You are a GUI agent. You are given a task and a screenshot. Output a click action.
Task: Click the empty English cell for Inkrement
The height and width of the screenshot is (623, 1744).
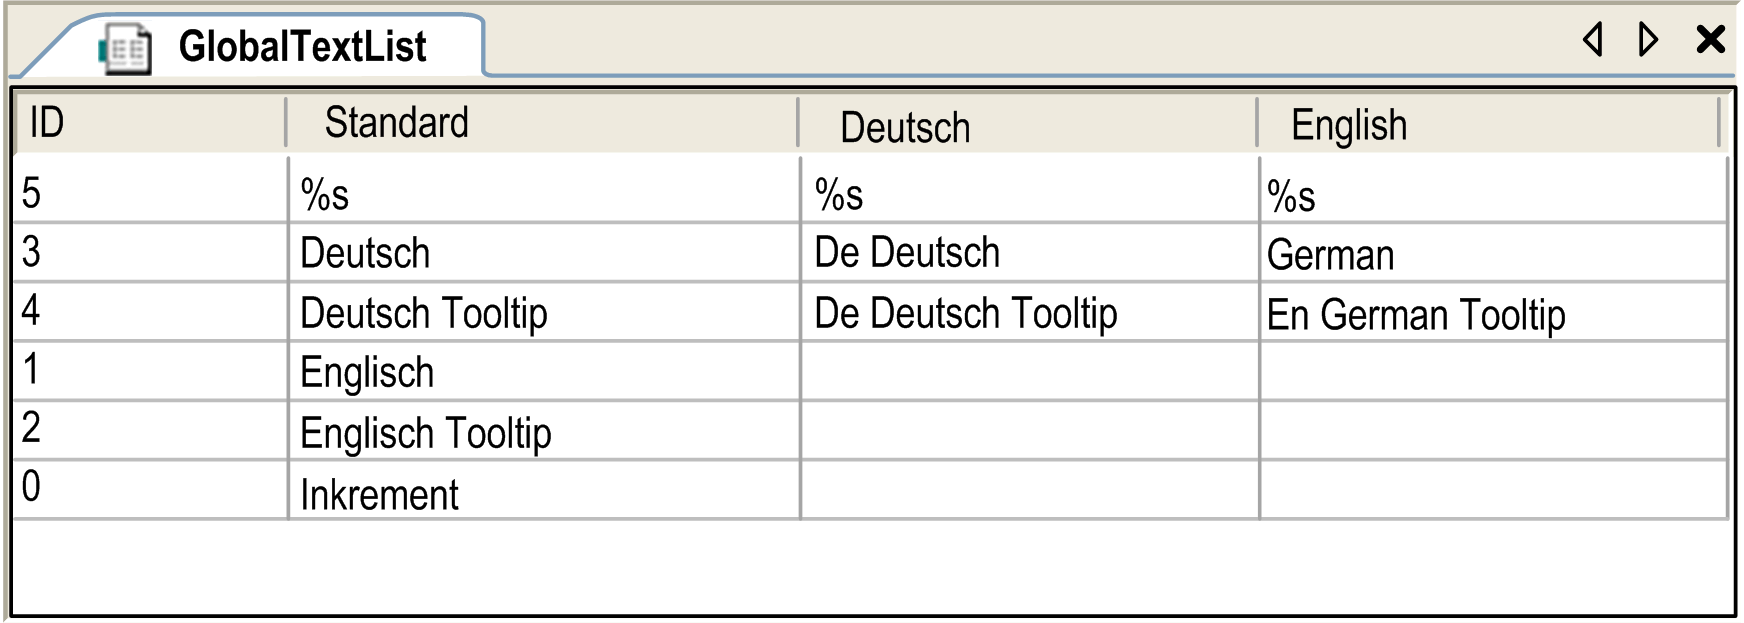coord(1492,490)
